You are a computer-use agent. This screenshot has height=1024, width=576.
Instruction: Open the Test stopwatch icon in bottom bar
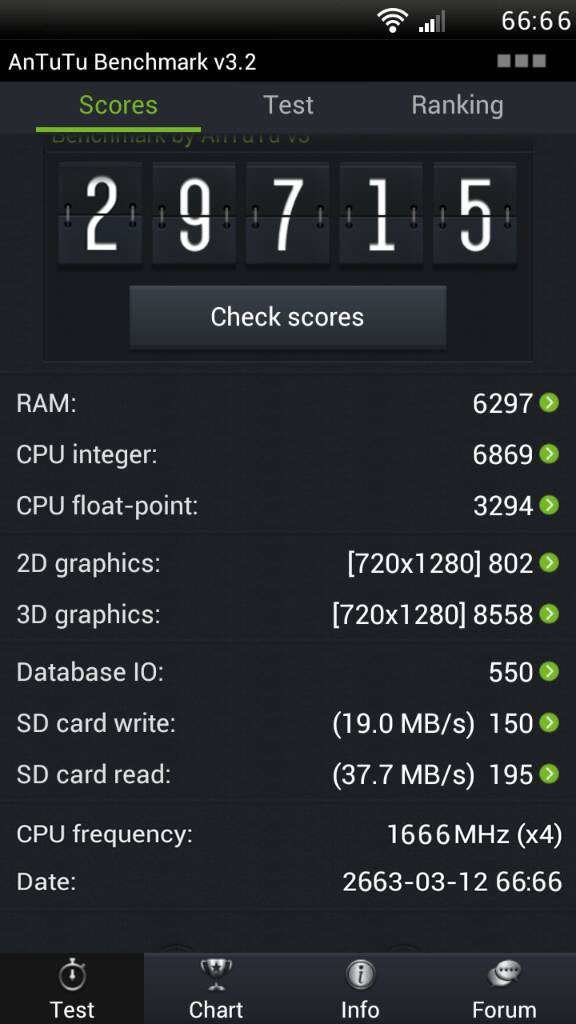point(72,976)
